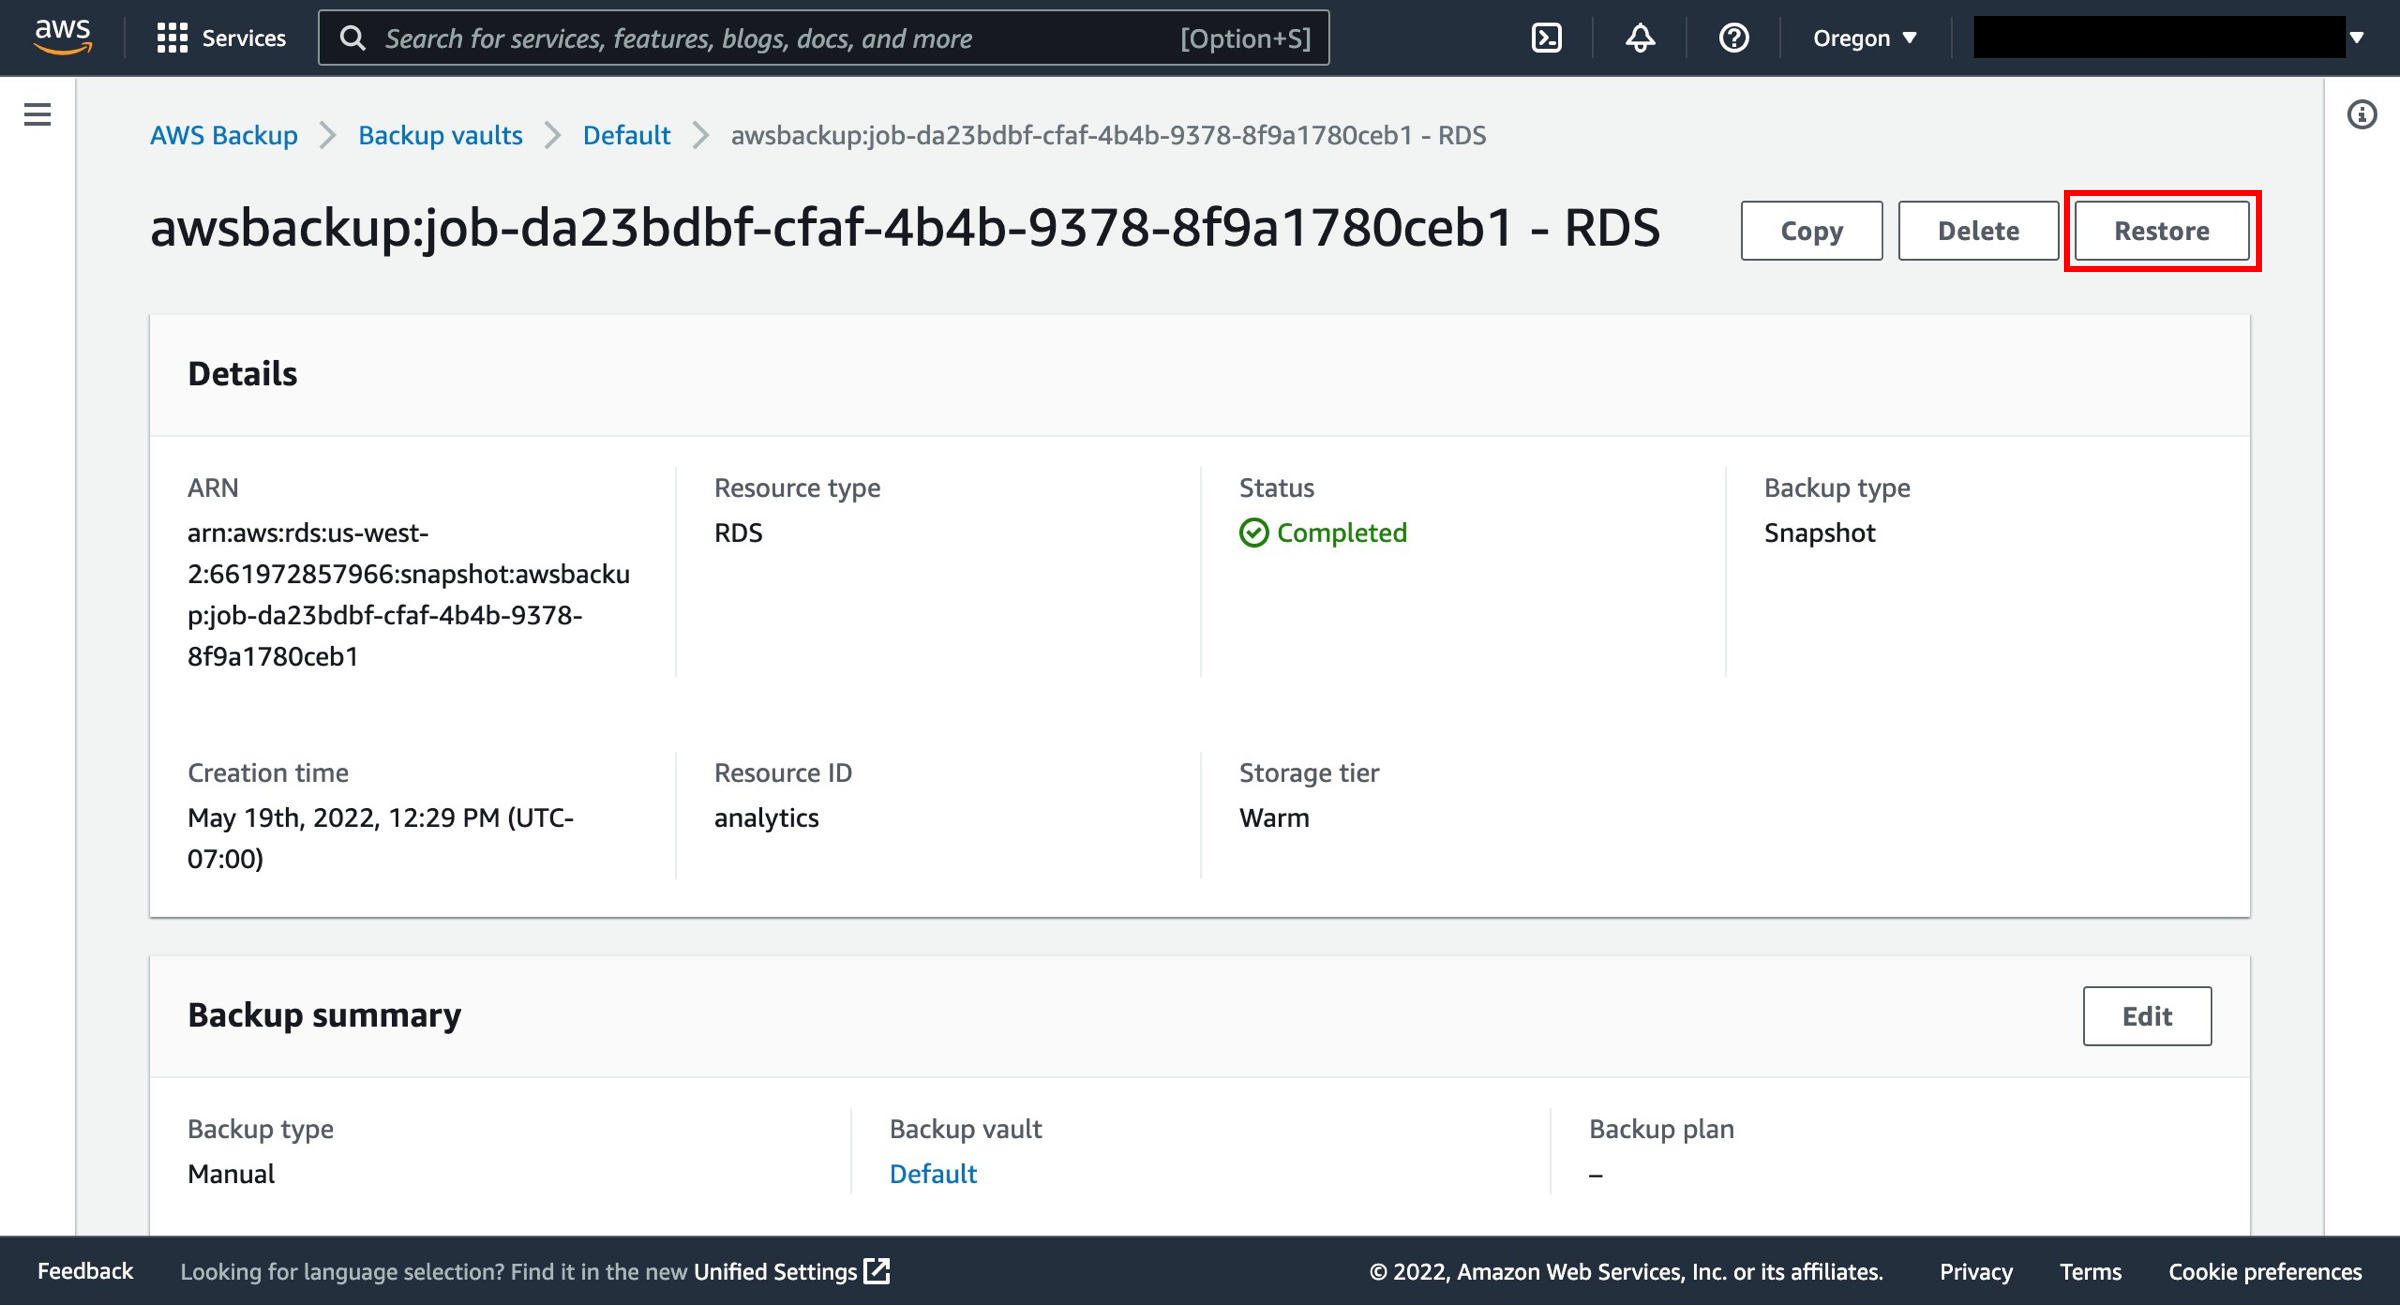This screenshot has height=1306, width=2400.
Task: Open the help question mark icon
Action: [x=1733, y=38]
